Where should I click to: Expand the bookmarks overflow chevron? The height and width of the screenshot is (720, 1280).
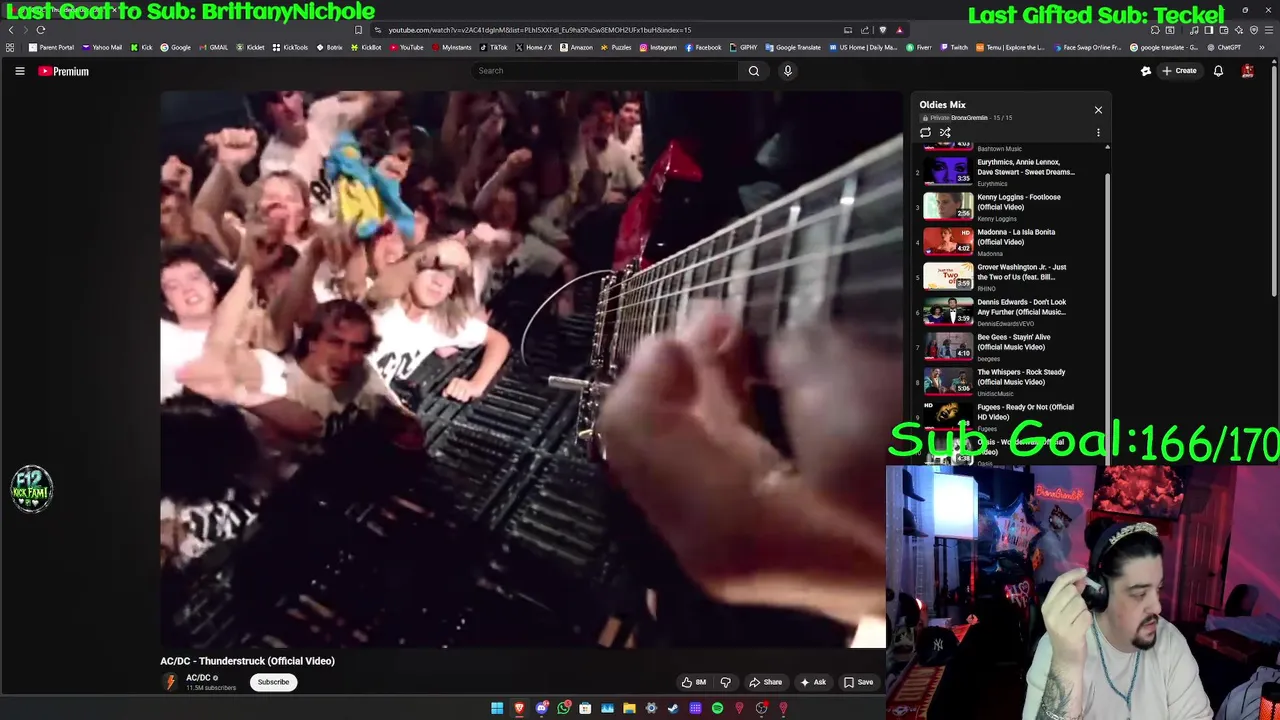[1262, 47]
